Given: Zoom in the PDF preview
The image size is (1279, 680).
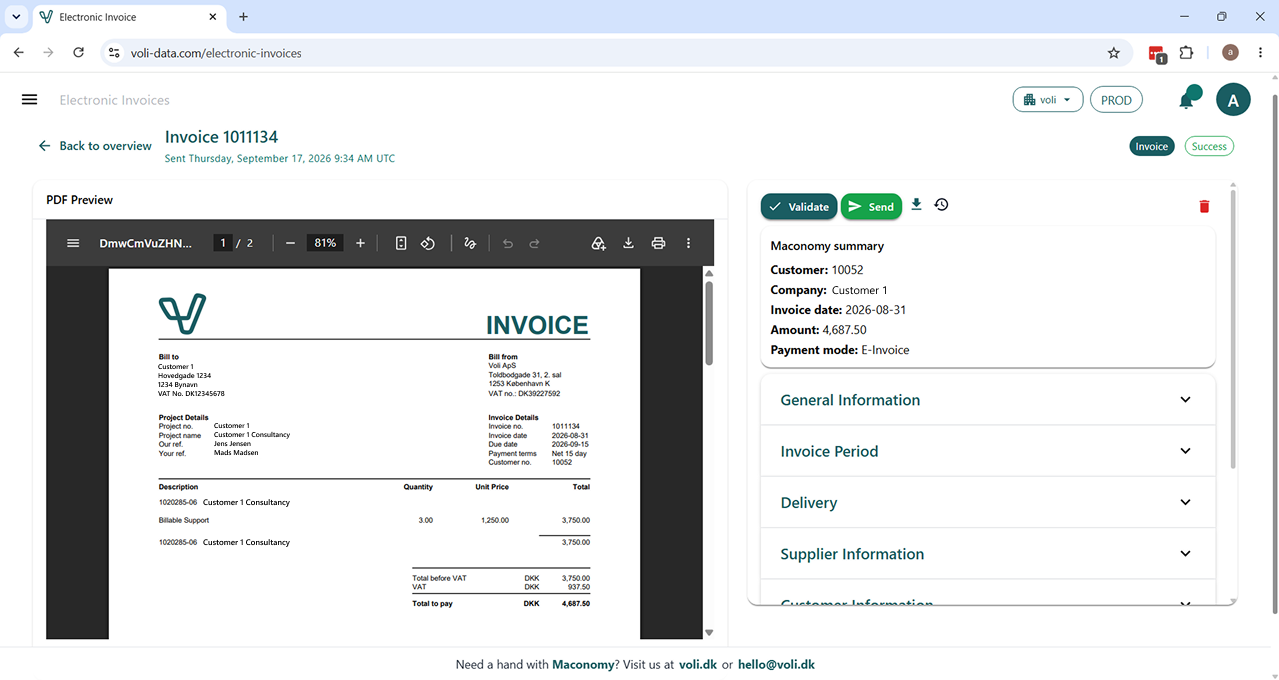Looking at the screenshot, I should click(x=360, y=243).
